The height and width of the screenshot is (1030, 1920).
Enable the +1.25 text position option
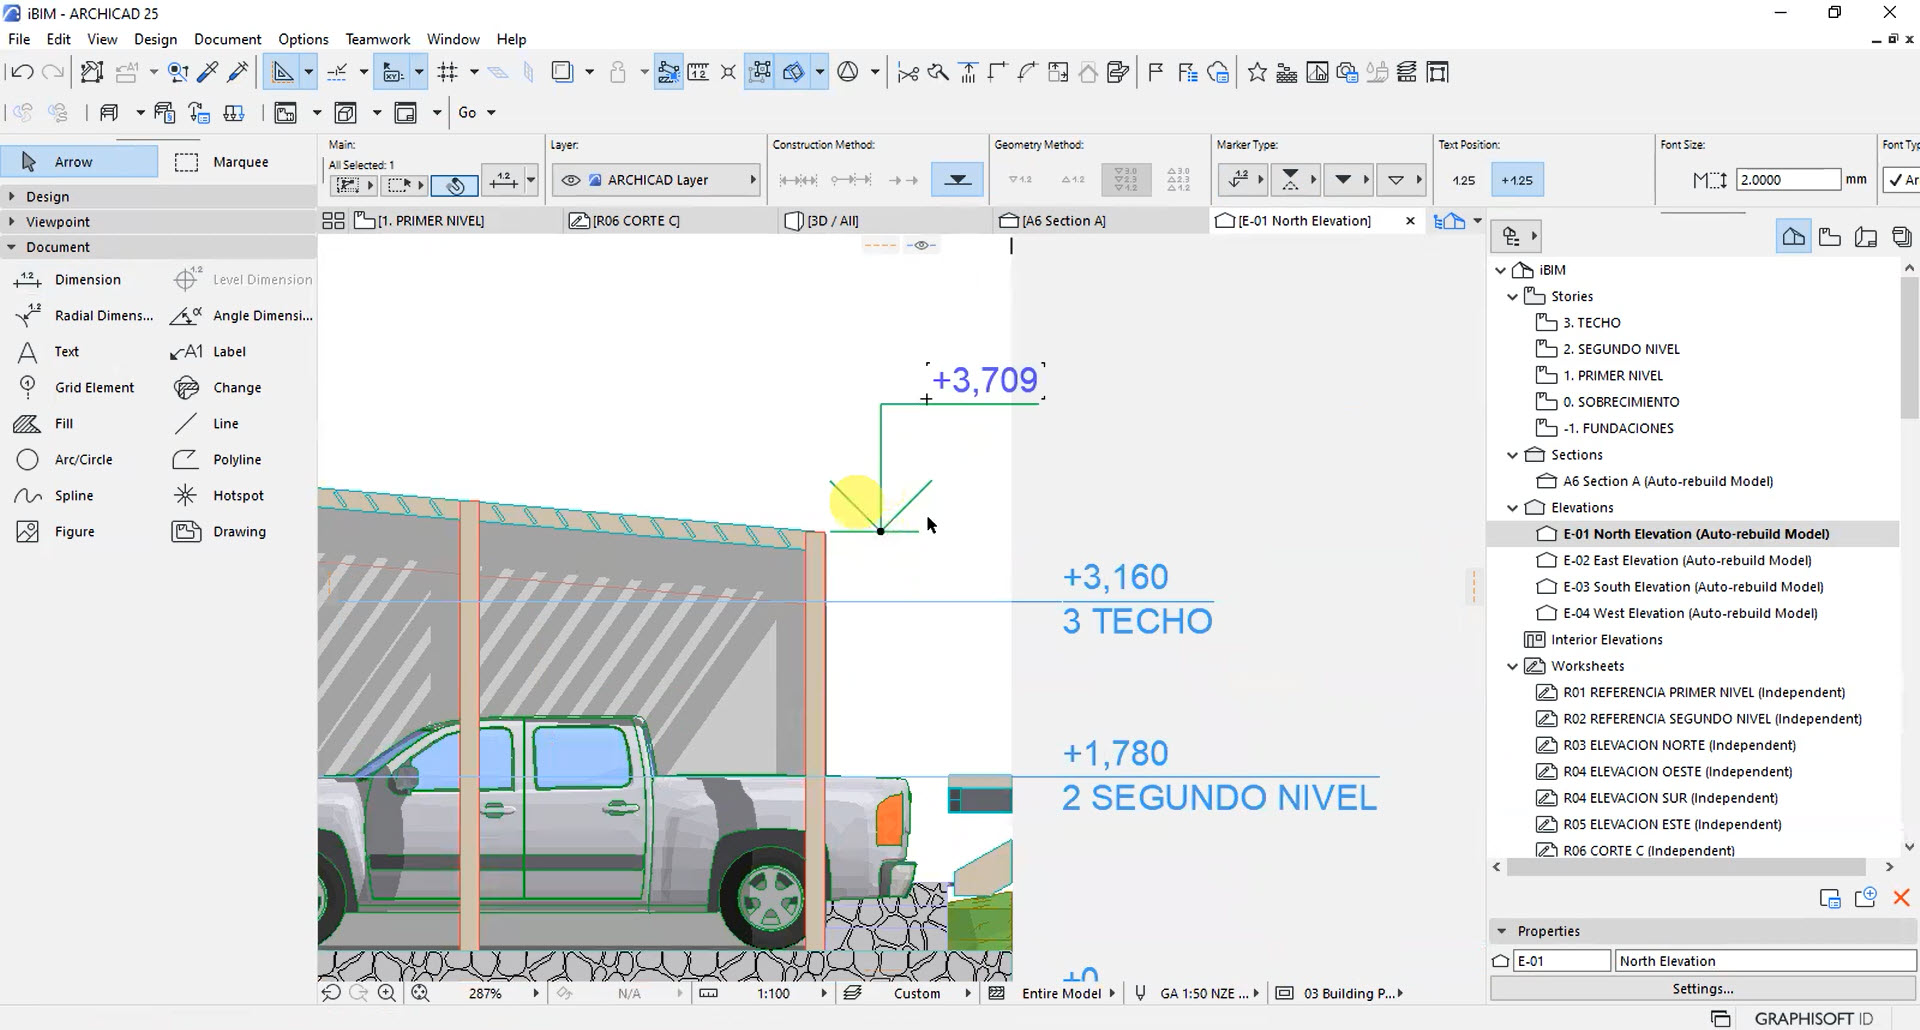click(1516, 180)
